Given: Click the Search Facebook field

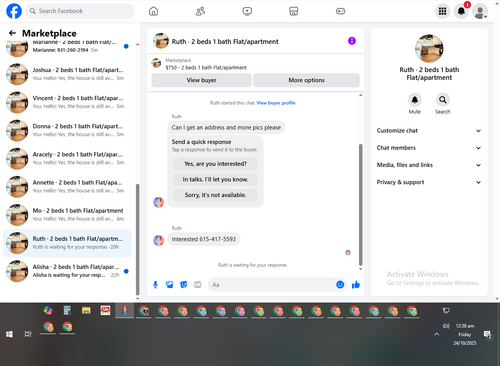Looking at the screenshot, I should pyautogui.click(x=80, y=11).
